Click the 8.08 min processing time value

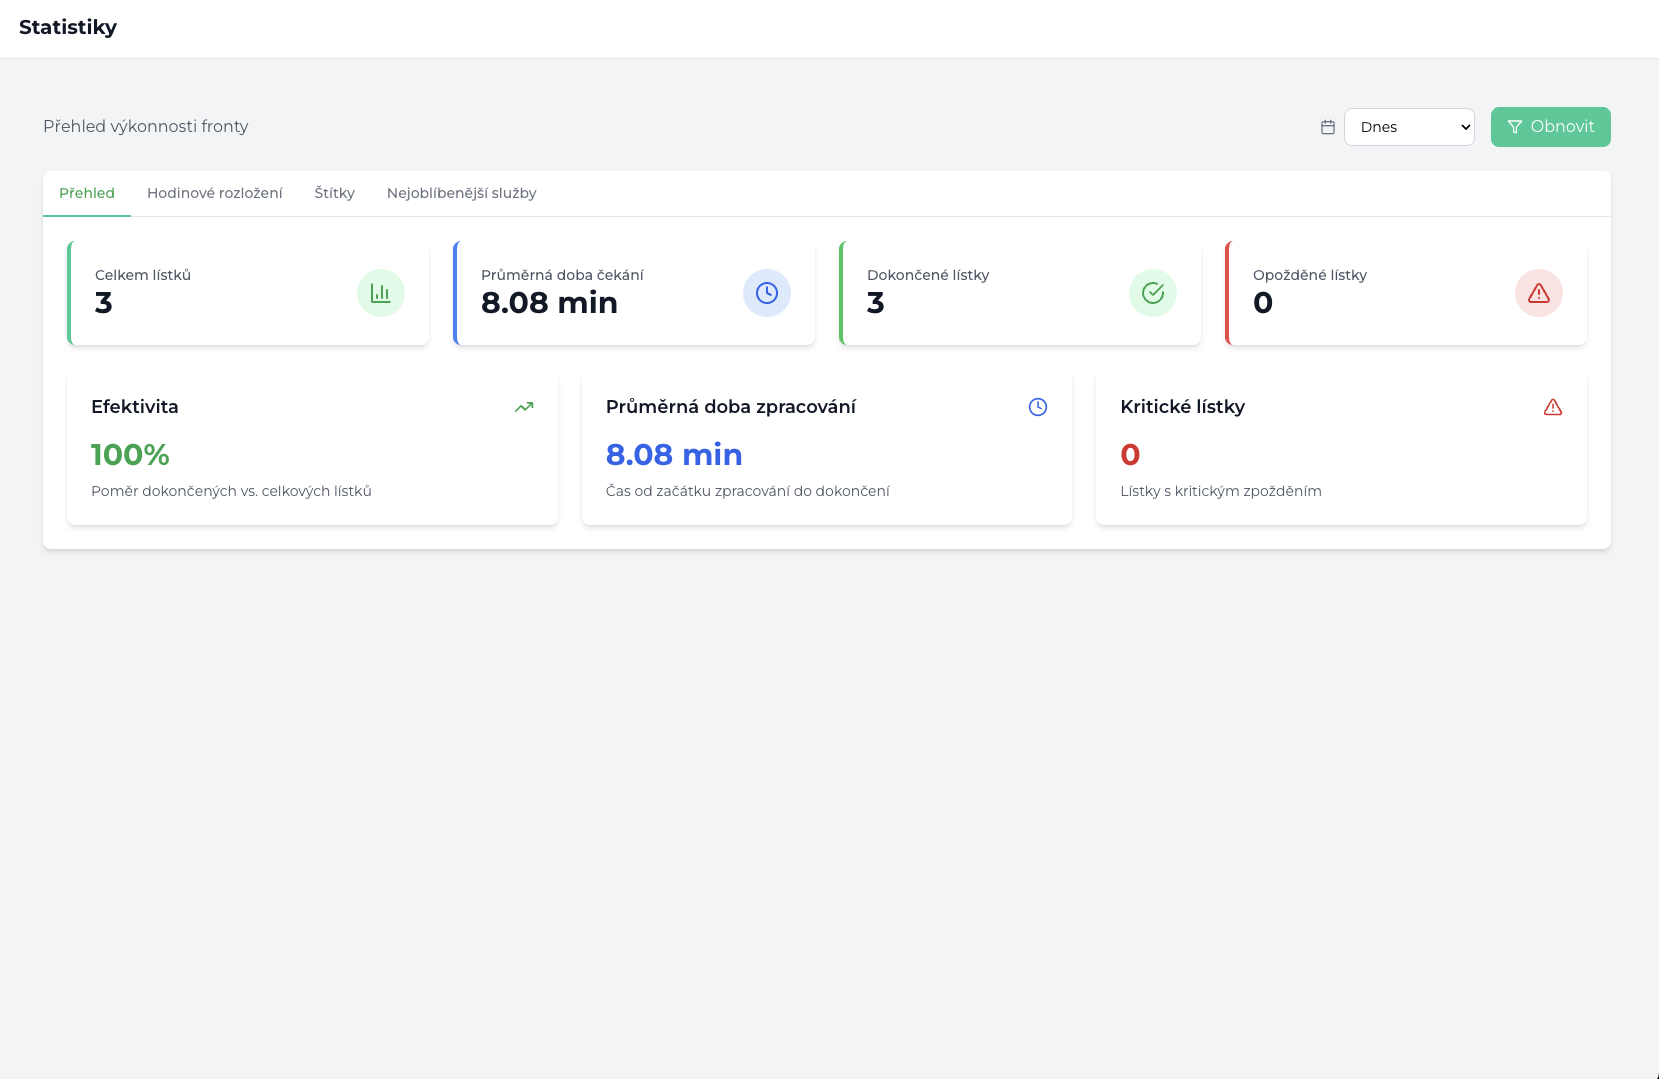674,455
